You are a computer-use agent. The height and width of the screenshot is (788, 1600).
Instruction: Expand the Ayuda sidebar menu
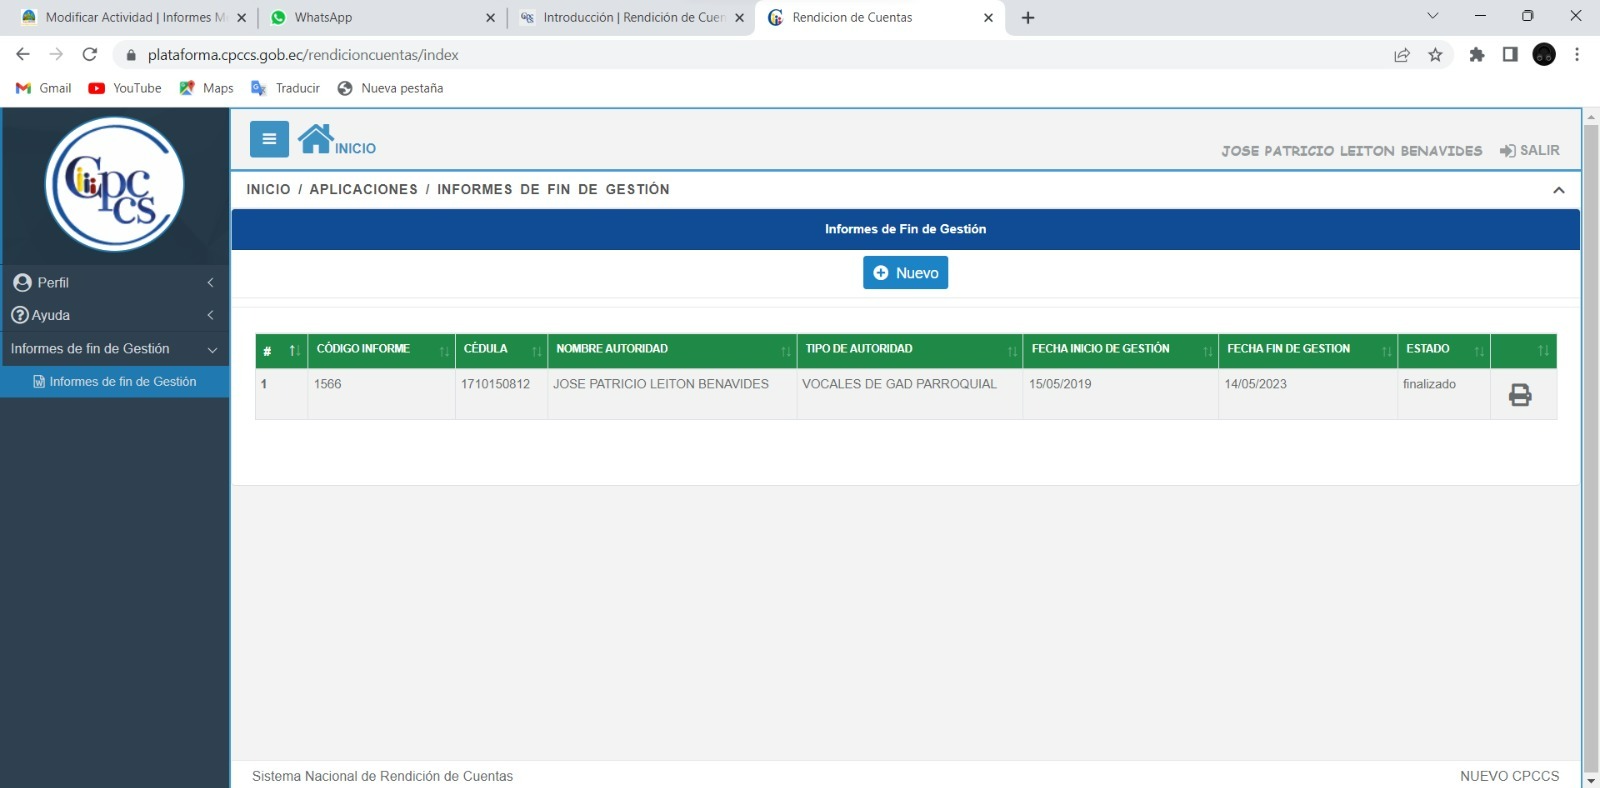click(114, 315)
